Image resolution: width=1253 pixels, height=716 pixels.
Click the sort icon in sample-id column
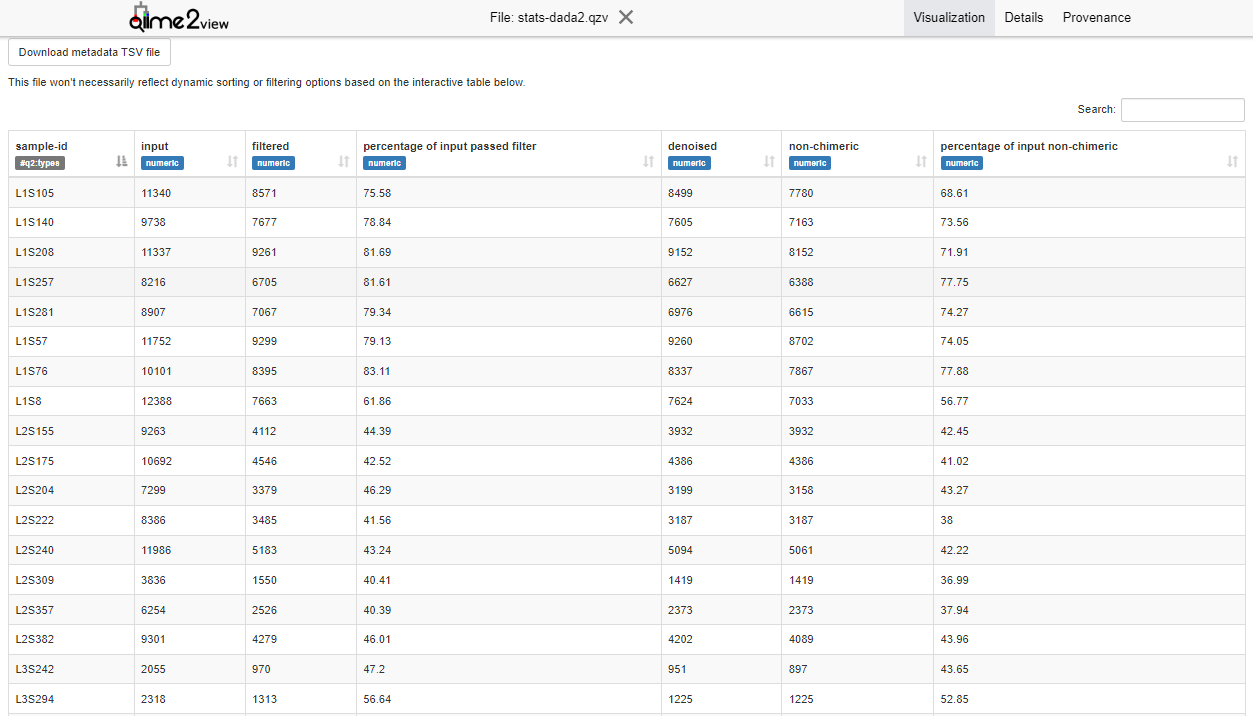(122, 161)
